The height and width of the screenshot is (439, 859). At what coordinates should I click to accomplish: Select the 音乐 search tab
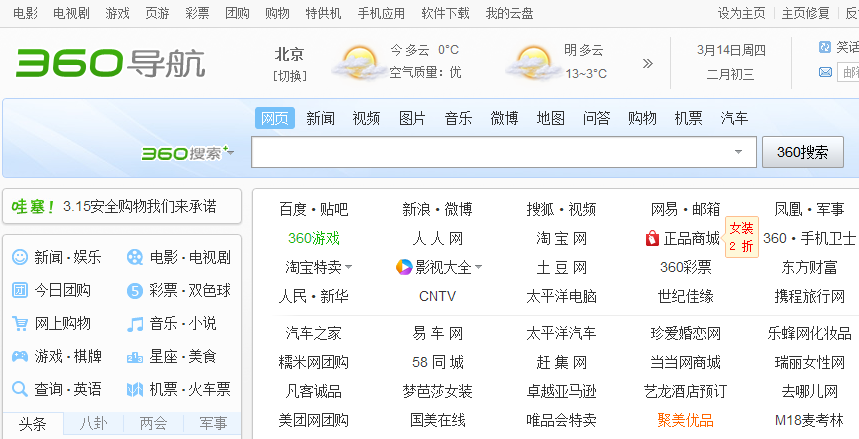coord(459,118)
